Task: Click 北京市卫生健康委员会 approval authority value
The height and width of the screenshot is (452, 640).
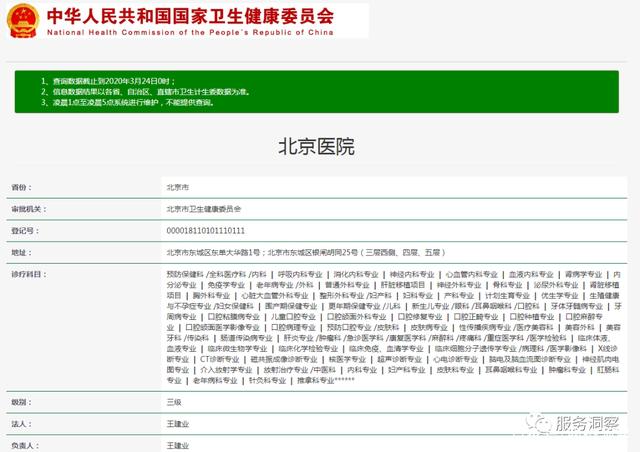Action: click(204, 208)
